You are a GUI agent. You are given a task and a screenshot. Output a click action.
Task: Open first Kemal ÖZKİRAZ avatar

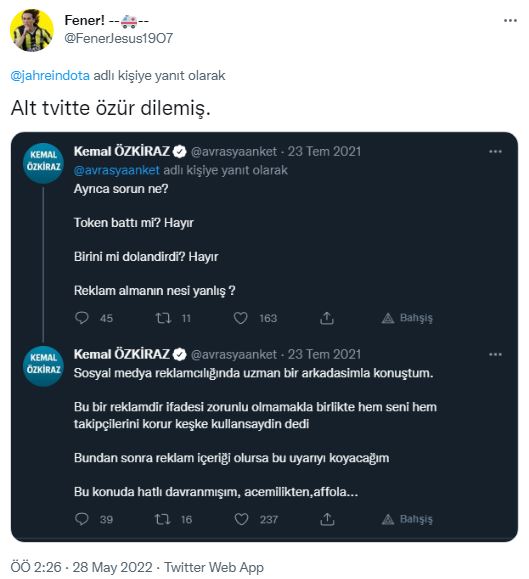[x=44, y=163]
